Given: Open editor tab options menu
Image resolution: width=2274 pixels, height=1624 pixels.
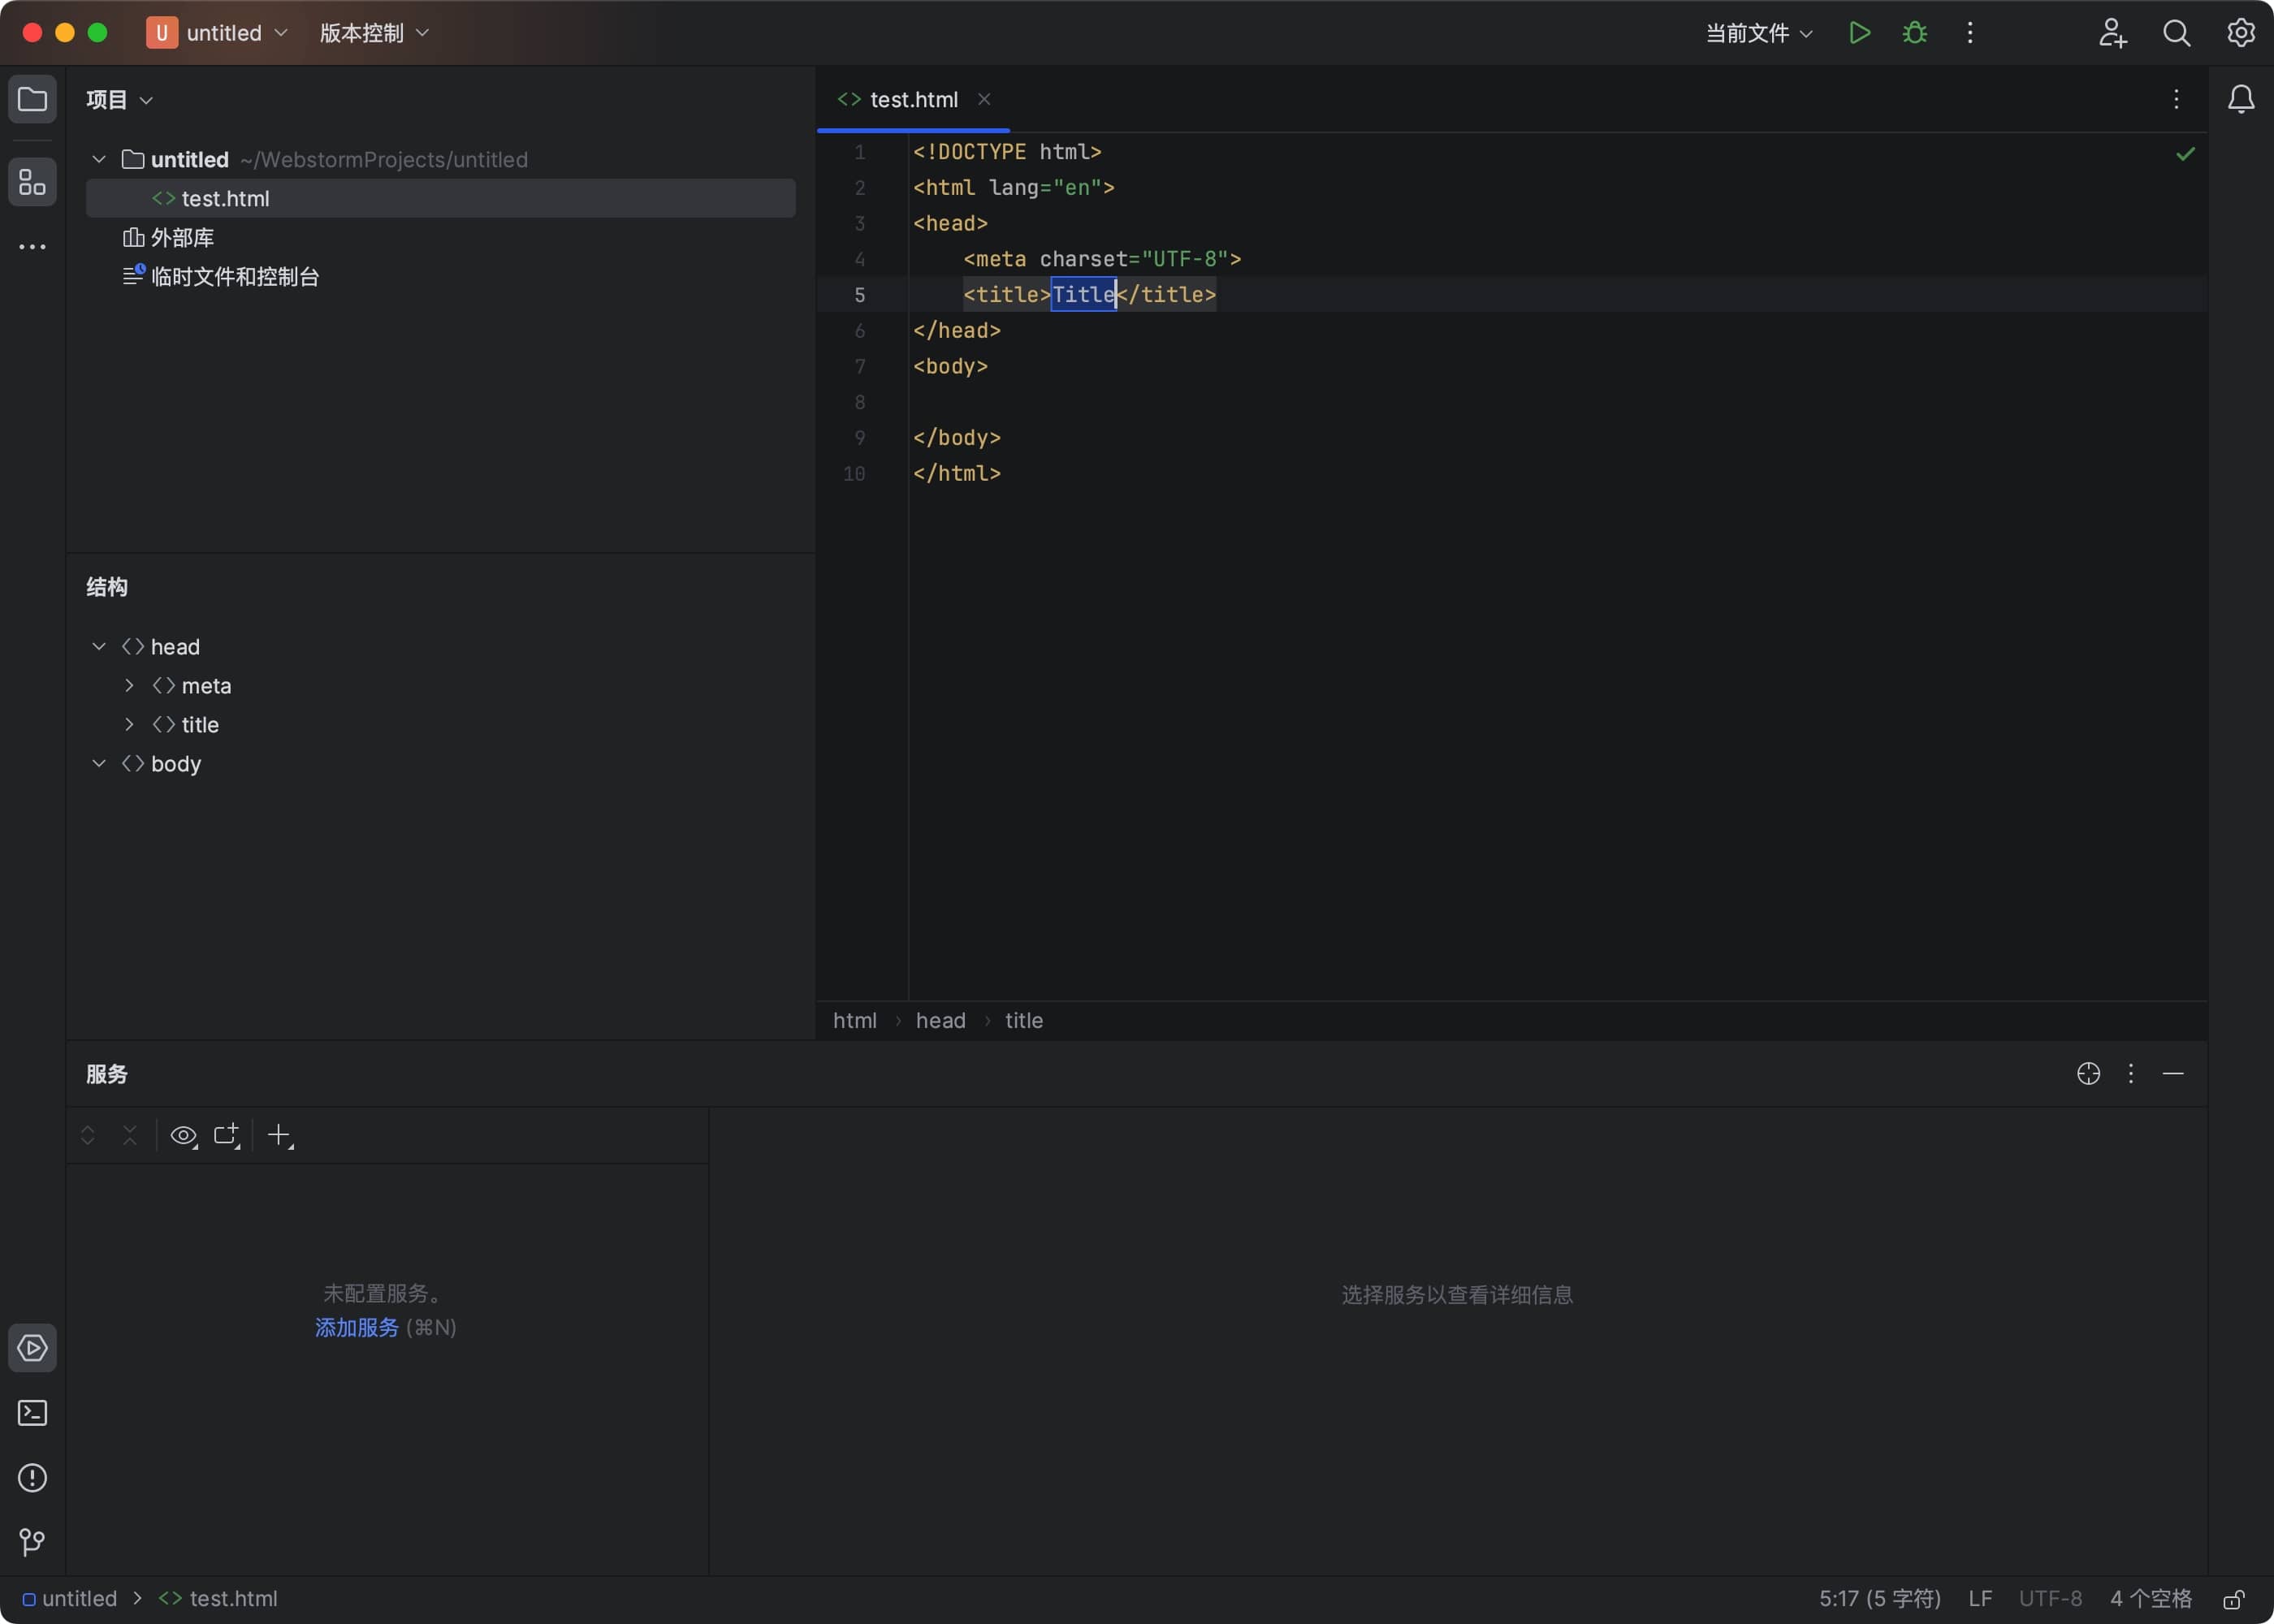Looking at the screenshot, I should pos(2176,99).
